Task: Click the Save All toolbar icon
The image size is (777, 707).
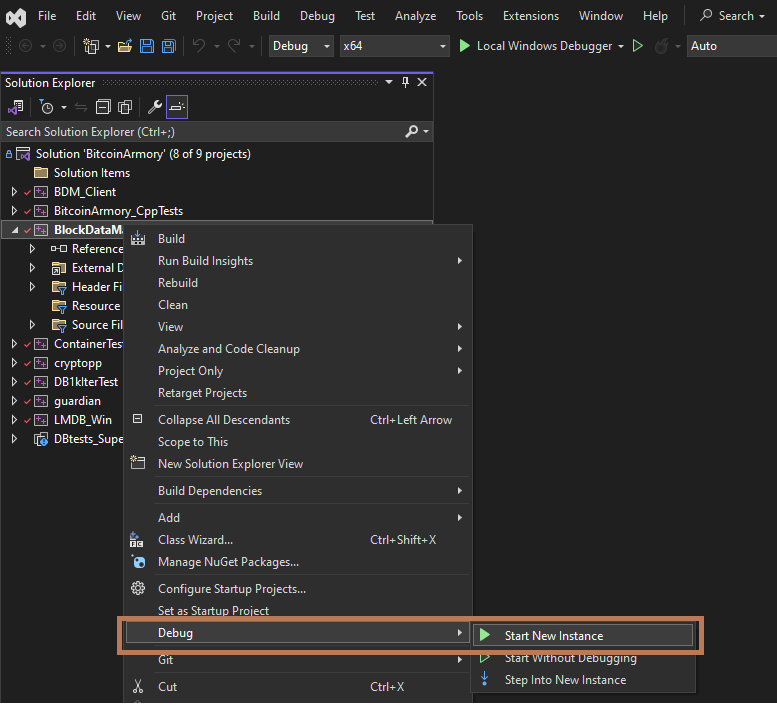Action: pyautogui.click(x=169, y=46)
